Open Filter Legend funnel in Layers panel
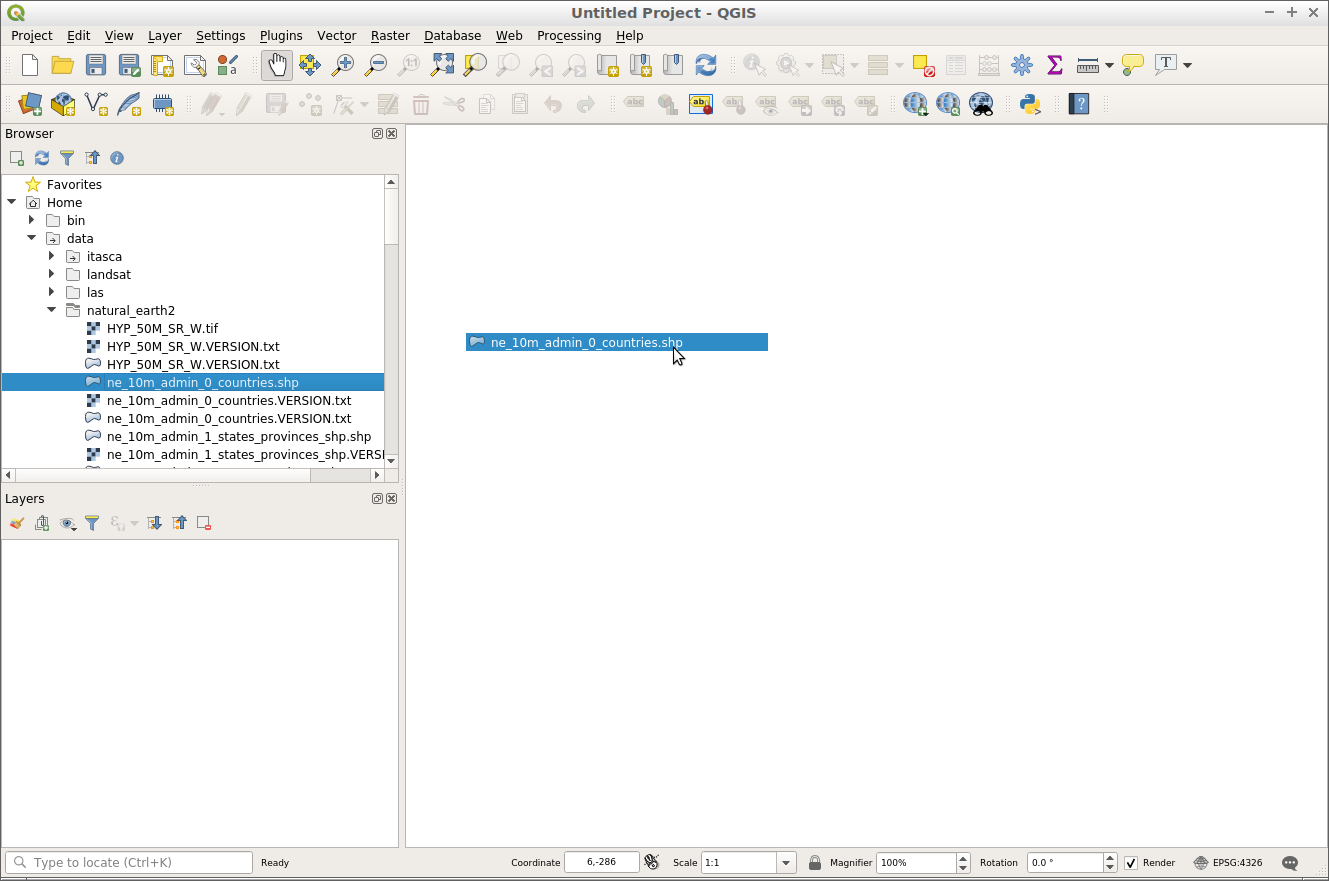This screenshot has height=881, width=1329. coord(92,523)
